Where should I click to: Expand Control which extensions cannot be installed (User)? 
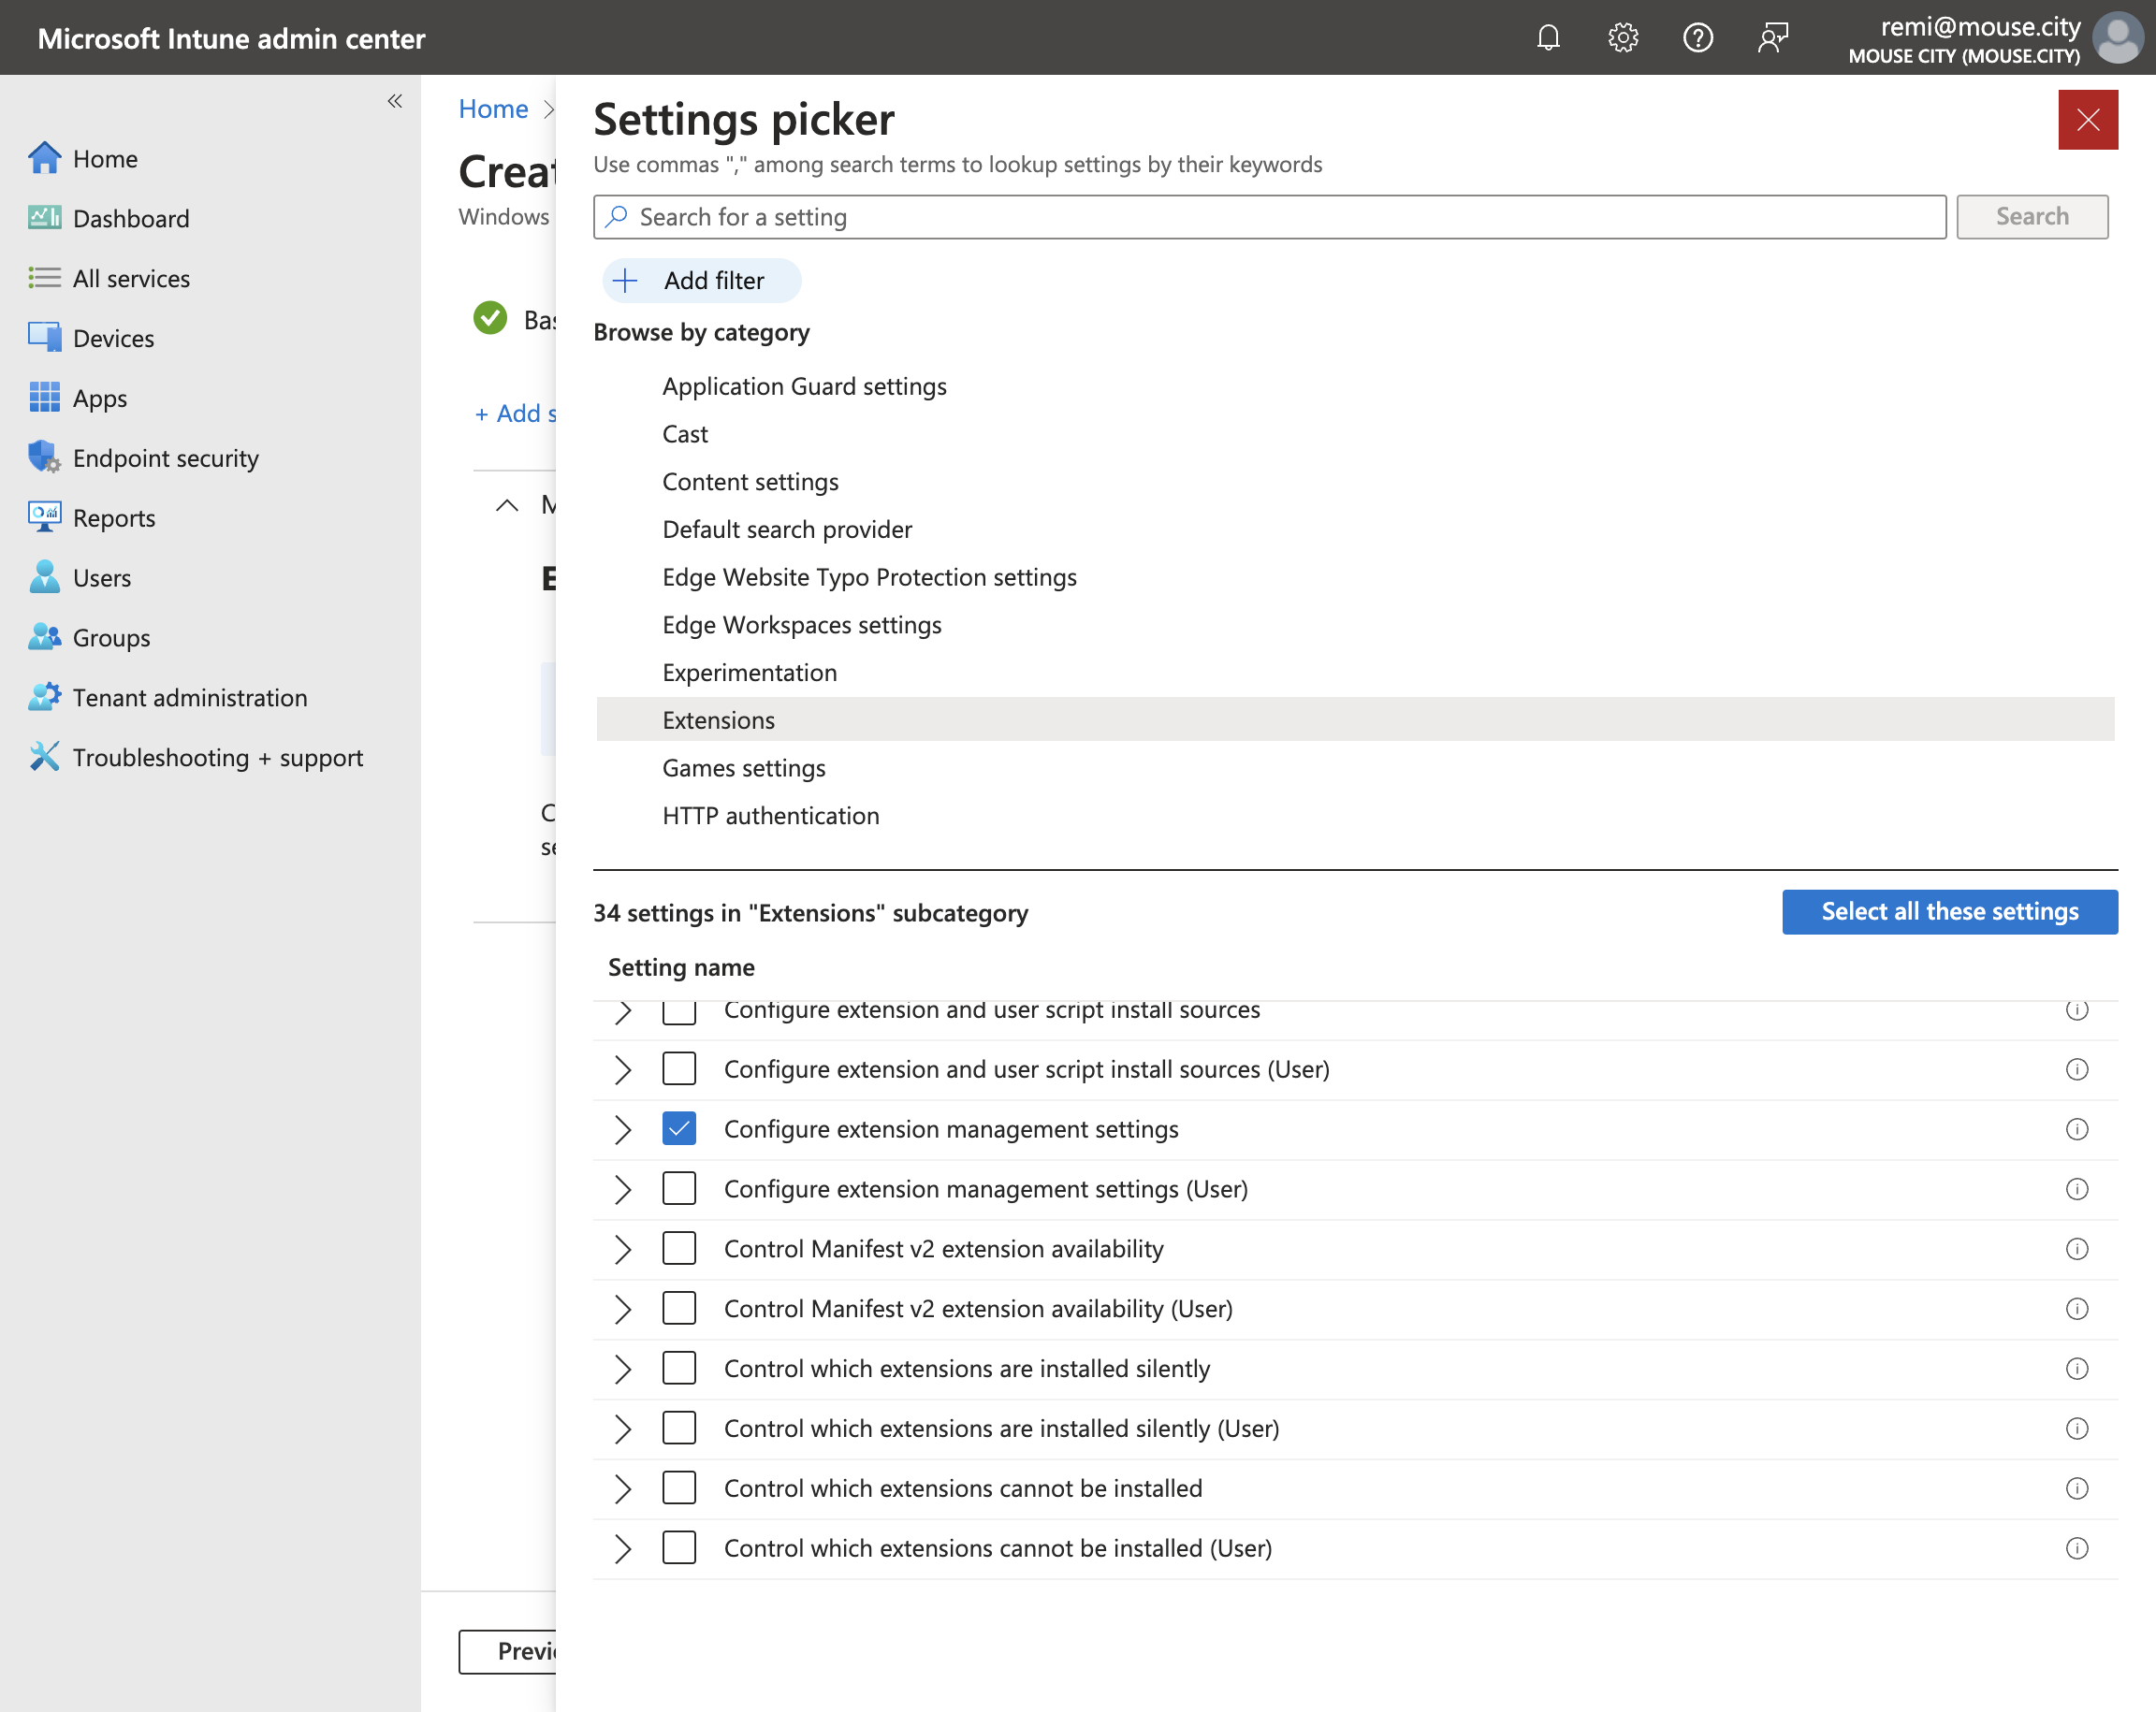point(622,1549)
